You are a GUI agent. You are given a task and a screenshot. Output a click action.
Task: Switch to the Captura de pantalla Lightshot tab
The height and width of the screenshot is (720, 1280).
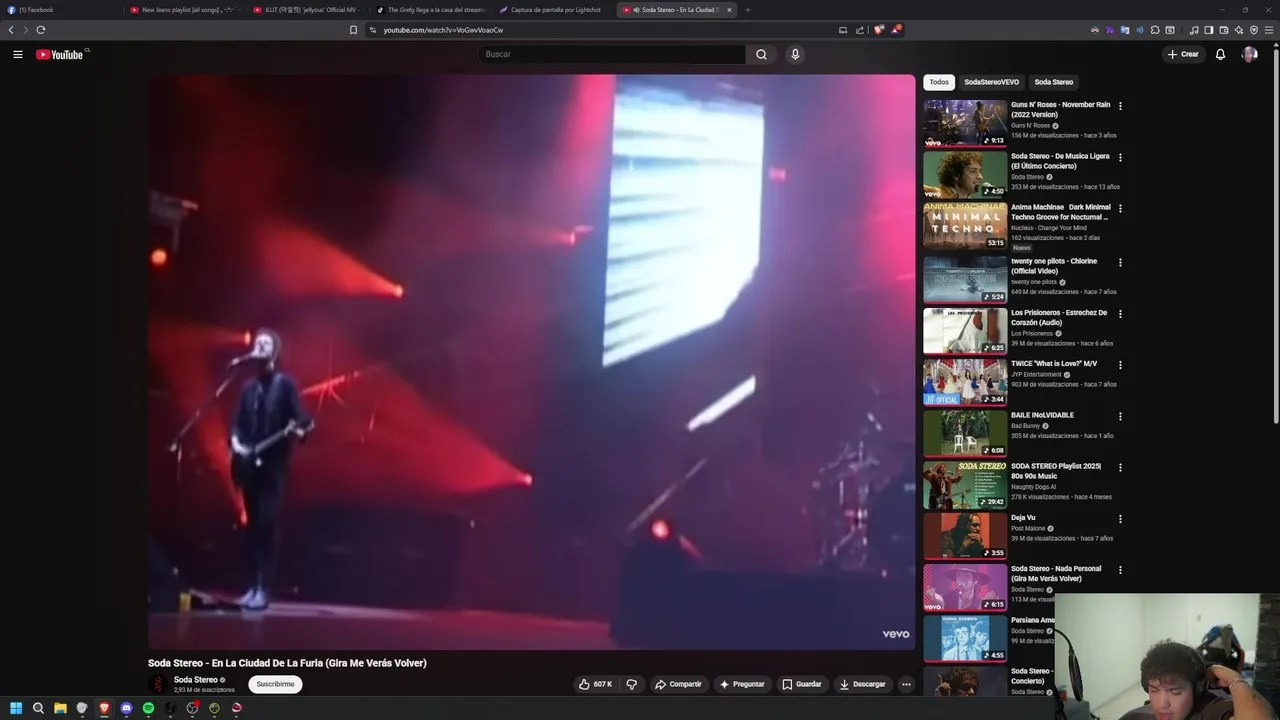(x=555, y=10)
